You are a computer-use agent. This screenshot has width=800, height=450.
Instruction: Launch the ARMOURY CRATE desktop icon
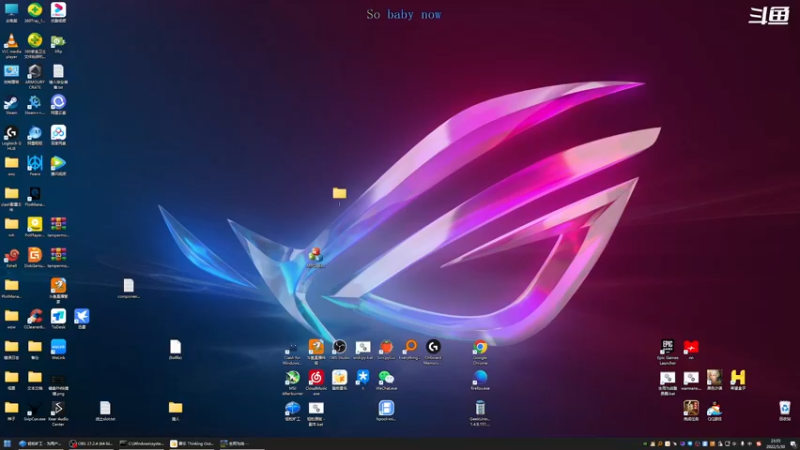point(35,77)
